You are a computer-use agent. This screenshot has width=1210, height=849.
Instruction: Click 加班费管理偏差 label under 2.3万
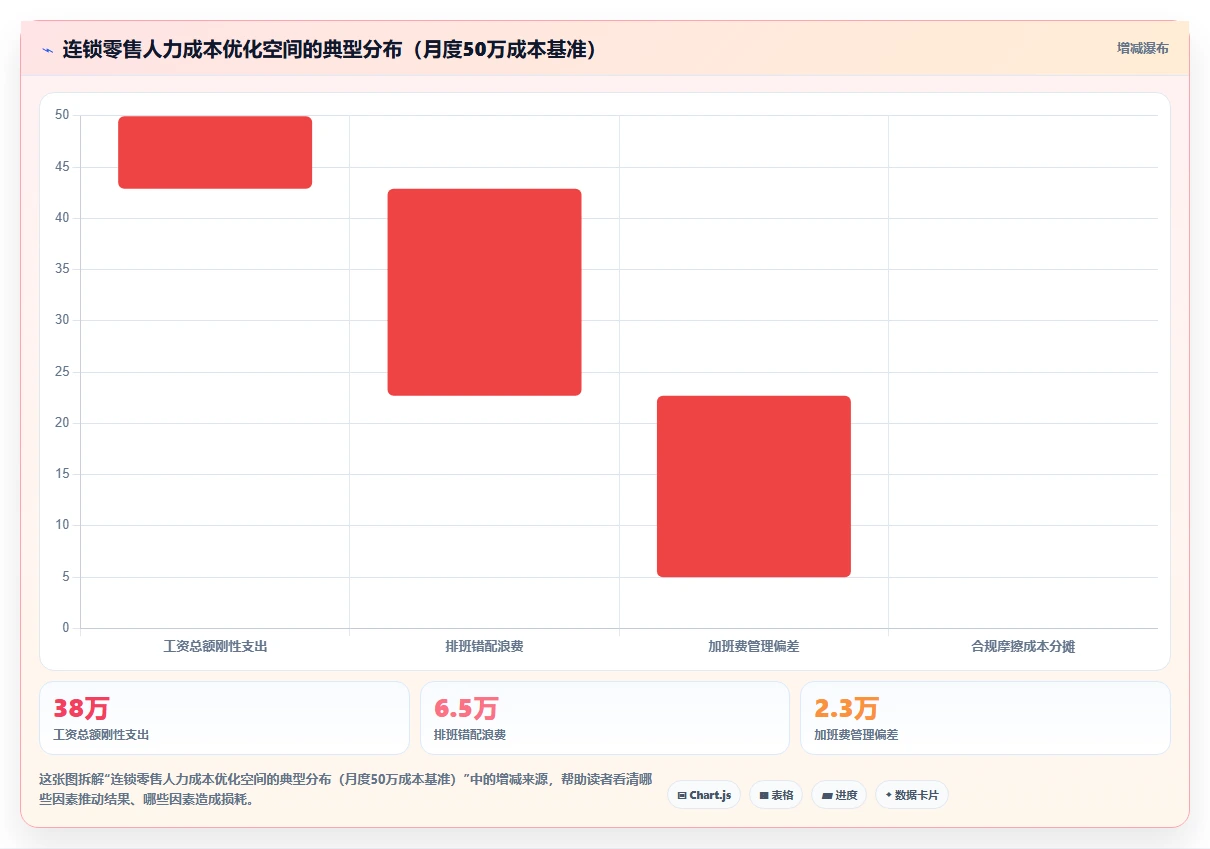pyautogui.click(x=856, y=735)
